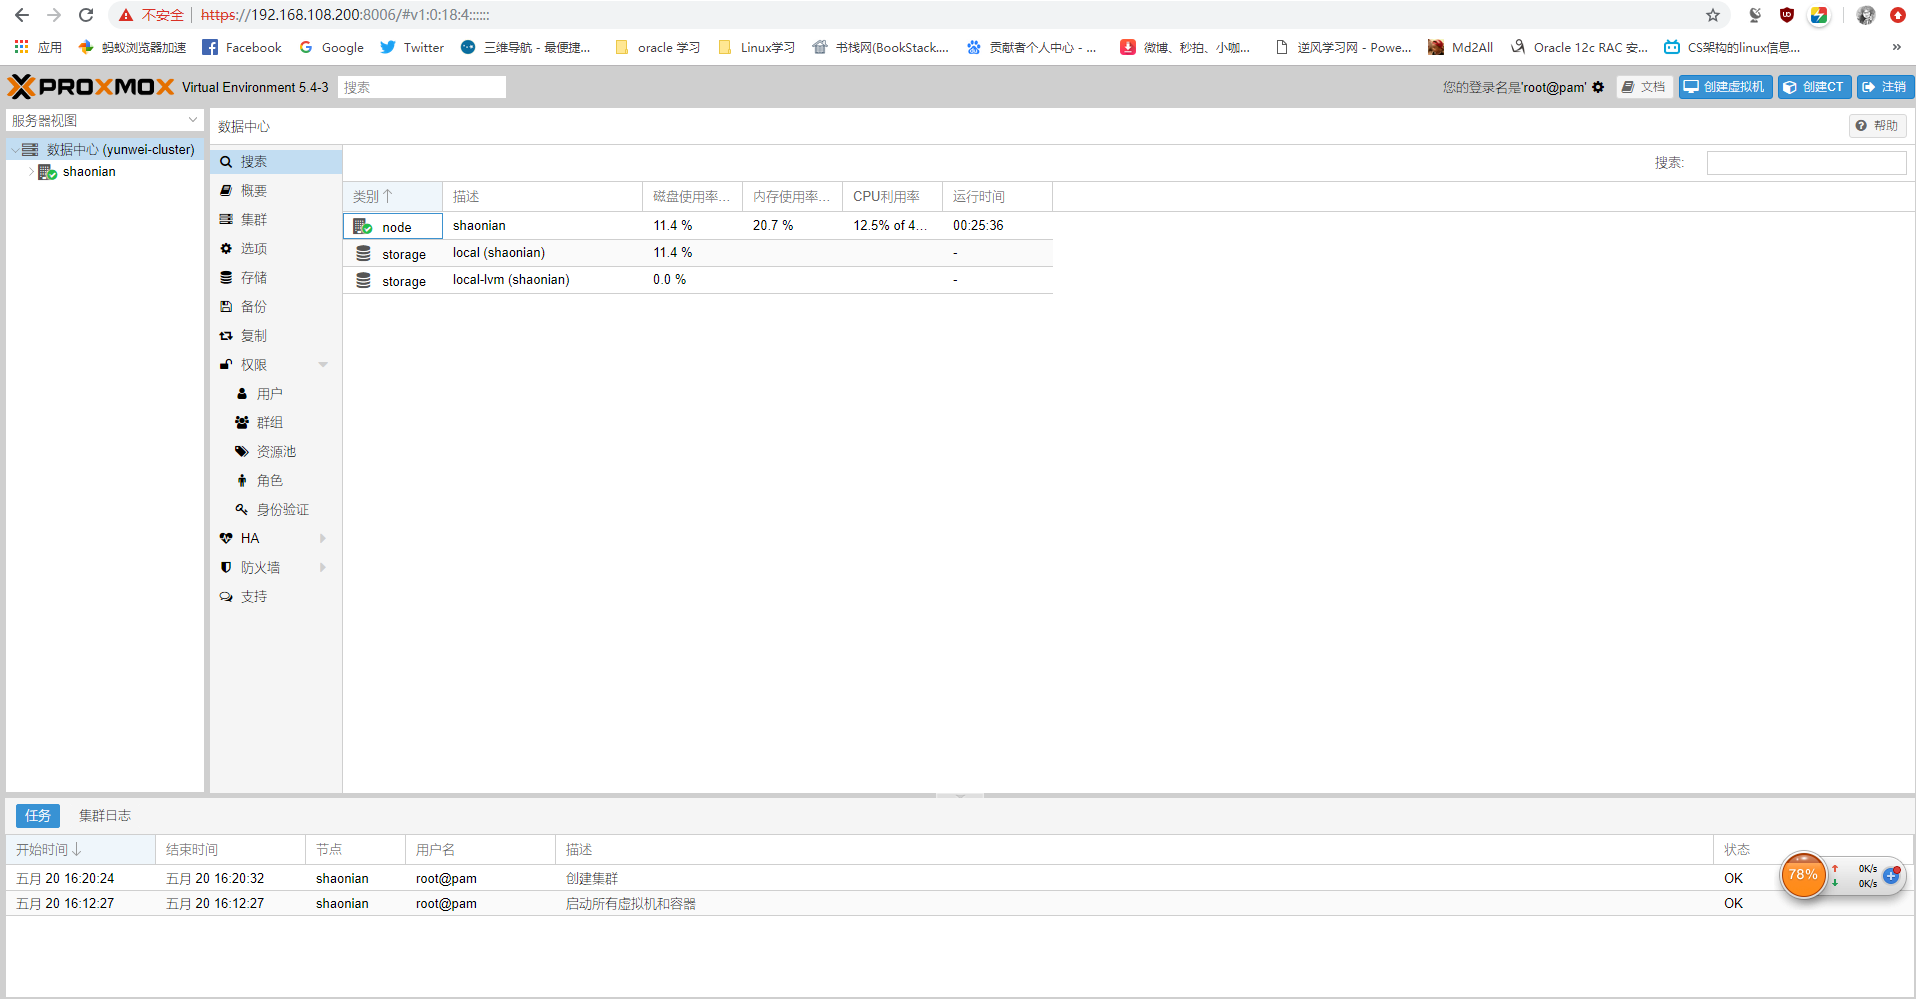
Task: Collapse the Permissions submenu arrow
Action: [x=323, y=365]
